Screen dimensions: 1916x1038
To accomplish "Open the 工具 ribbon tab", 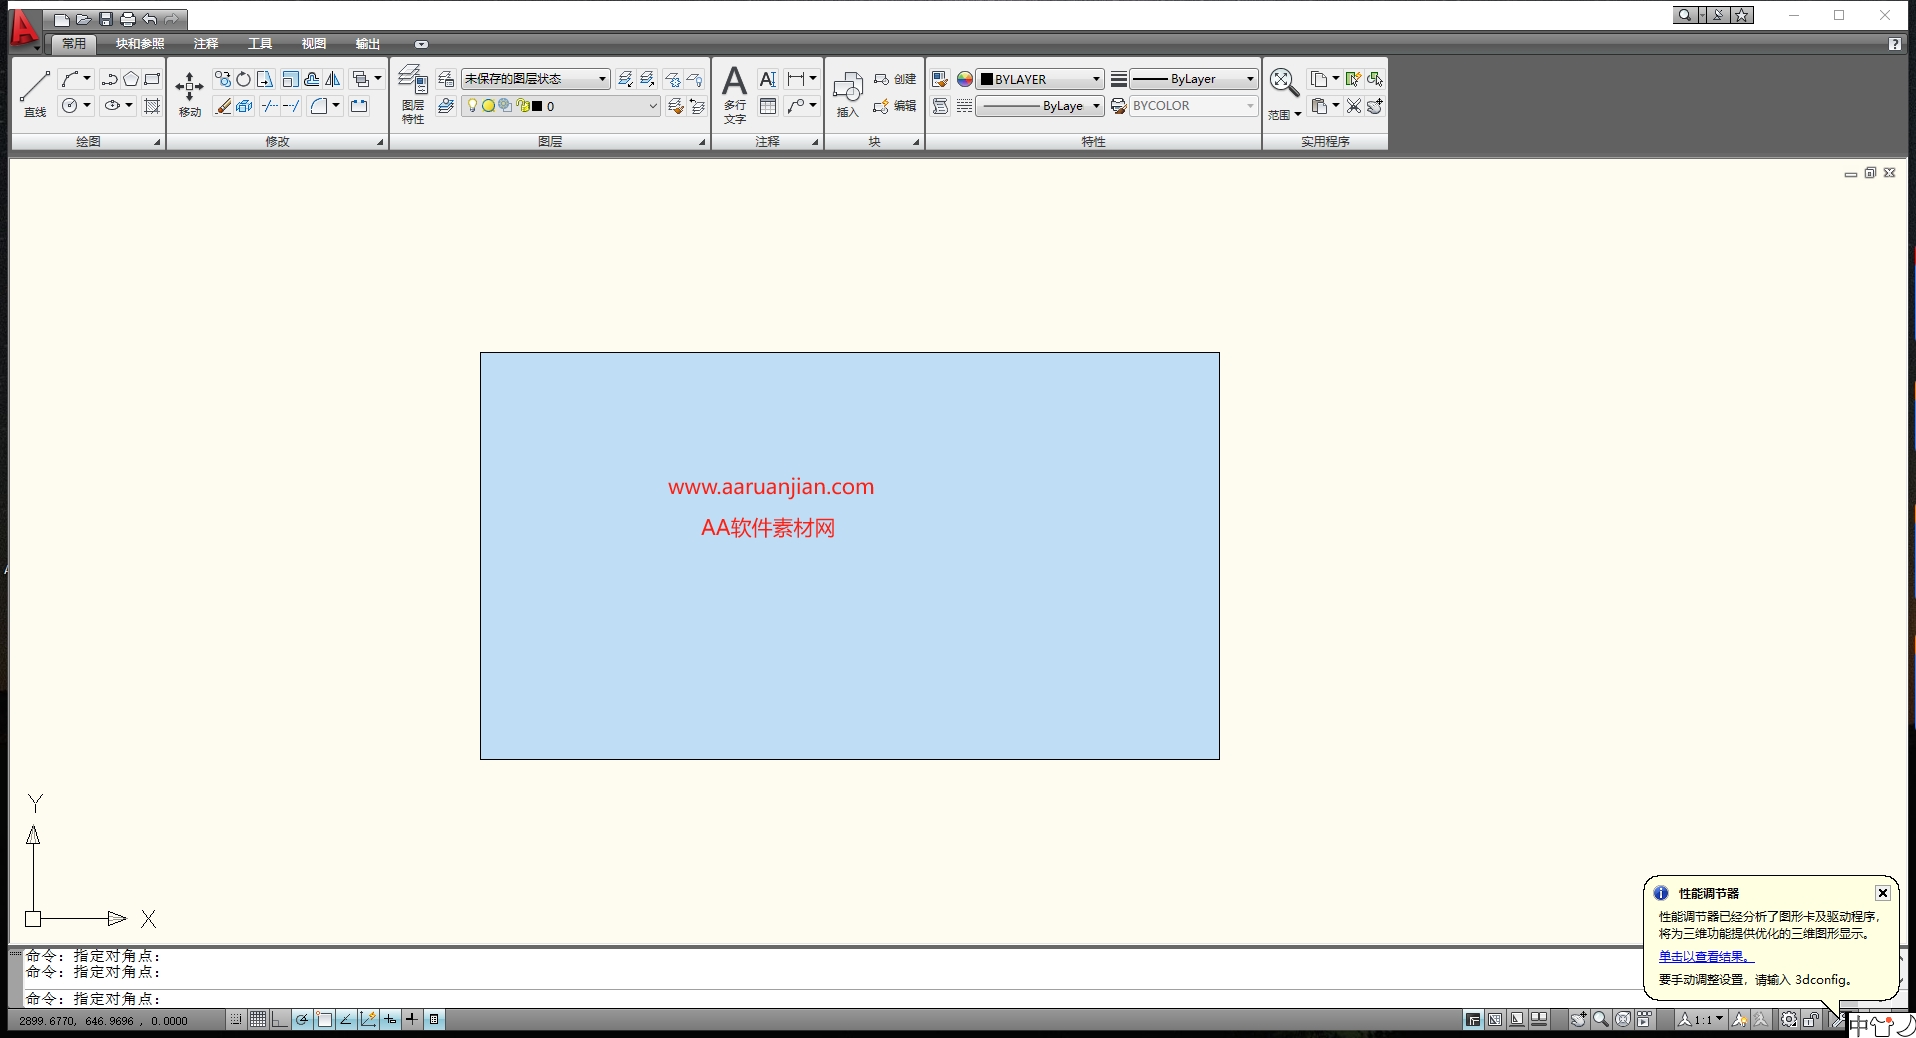I will 259,44.
